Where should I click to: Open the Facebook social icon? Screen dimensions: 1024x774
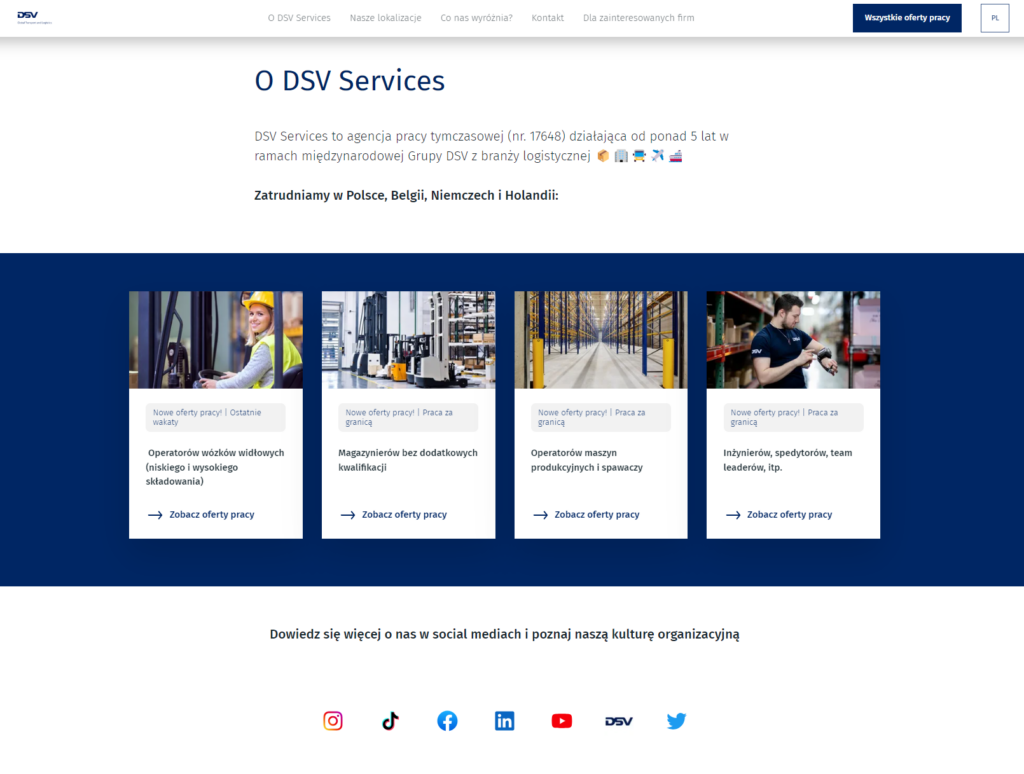click(x=447, y=721)
